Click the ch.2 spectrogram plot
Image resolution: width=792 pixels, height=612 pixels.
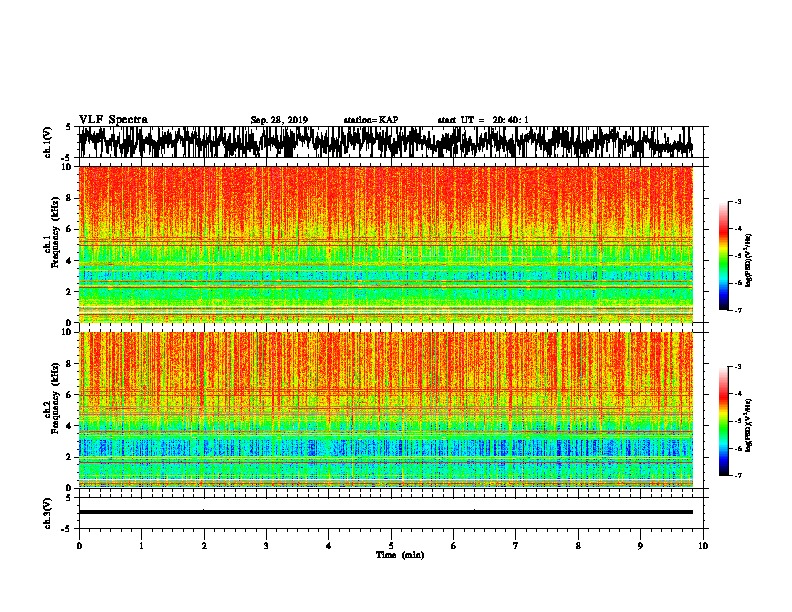click(x=385, y=410)
